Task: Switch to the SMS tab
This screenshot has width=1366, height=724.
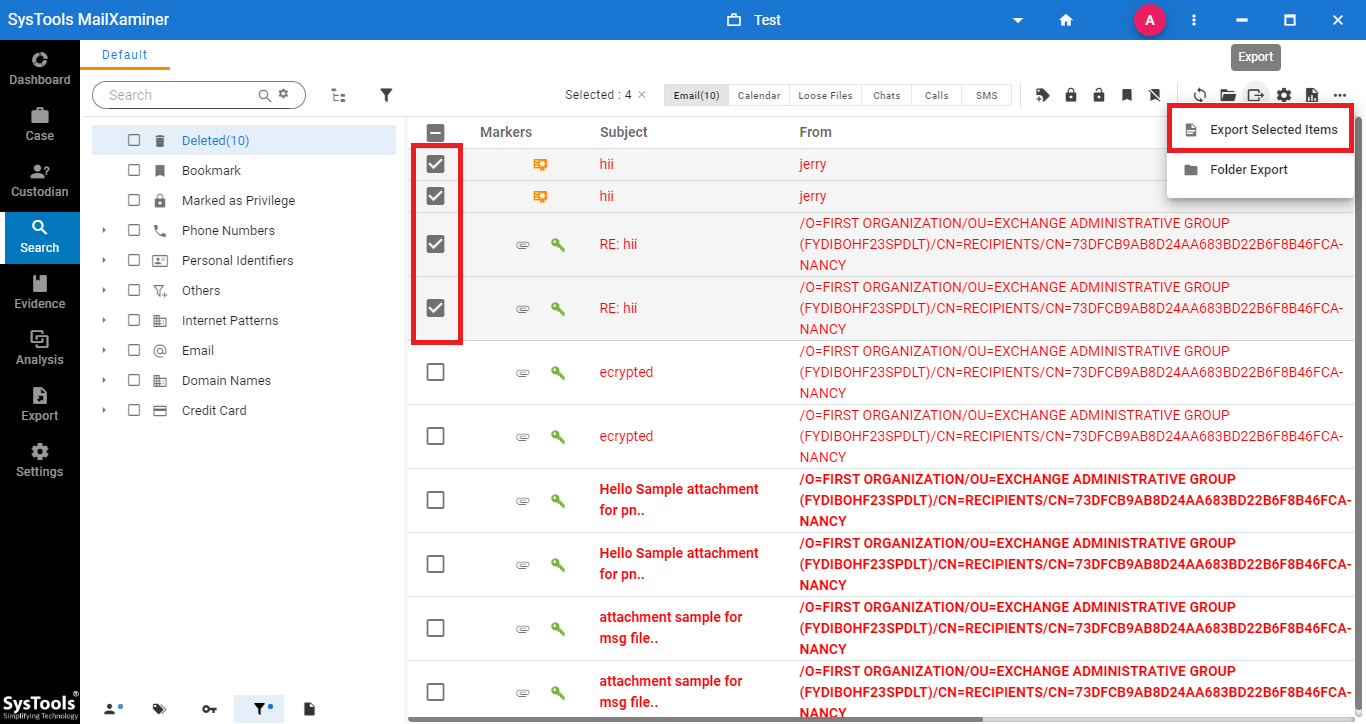Action: click(987, 95)
